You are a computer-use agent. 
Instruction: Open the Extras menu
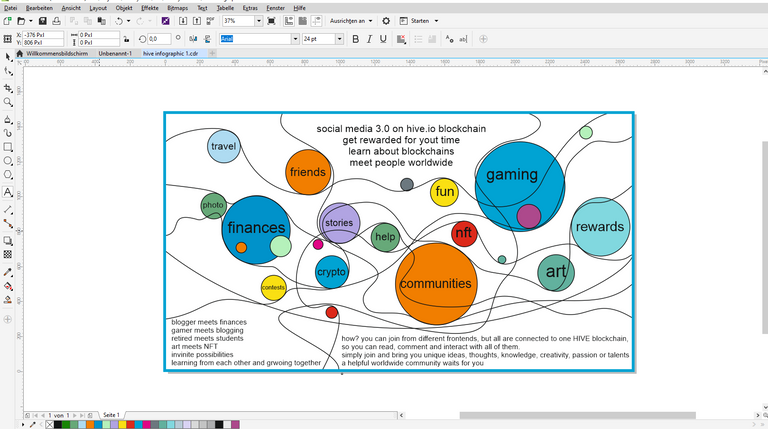coord(250,8)
